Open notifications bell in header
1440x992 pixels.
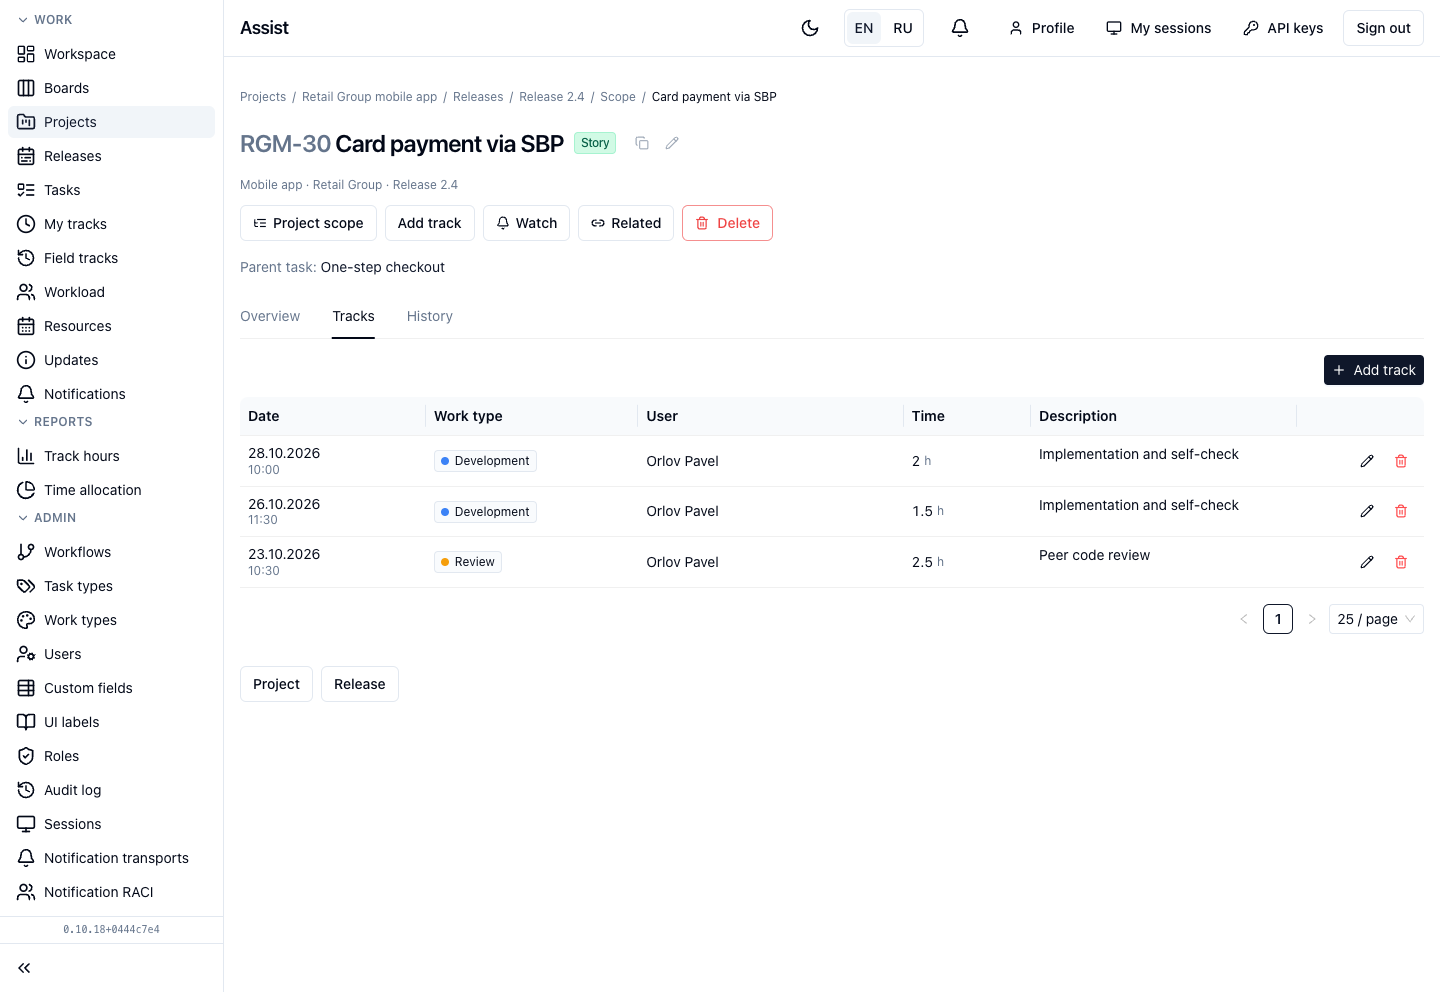tap(960, 28)
